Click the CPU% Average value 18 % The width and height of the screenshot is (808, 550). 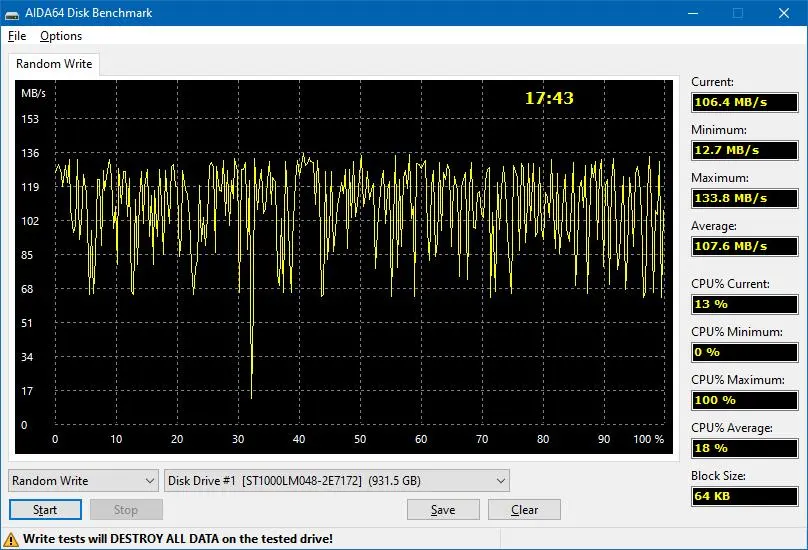745,448
